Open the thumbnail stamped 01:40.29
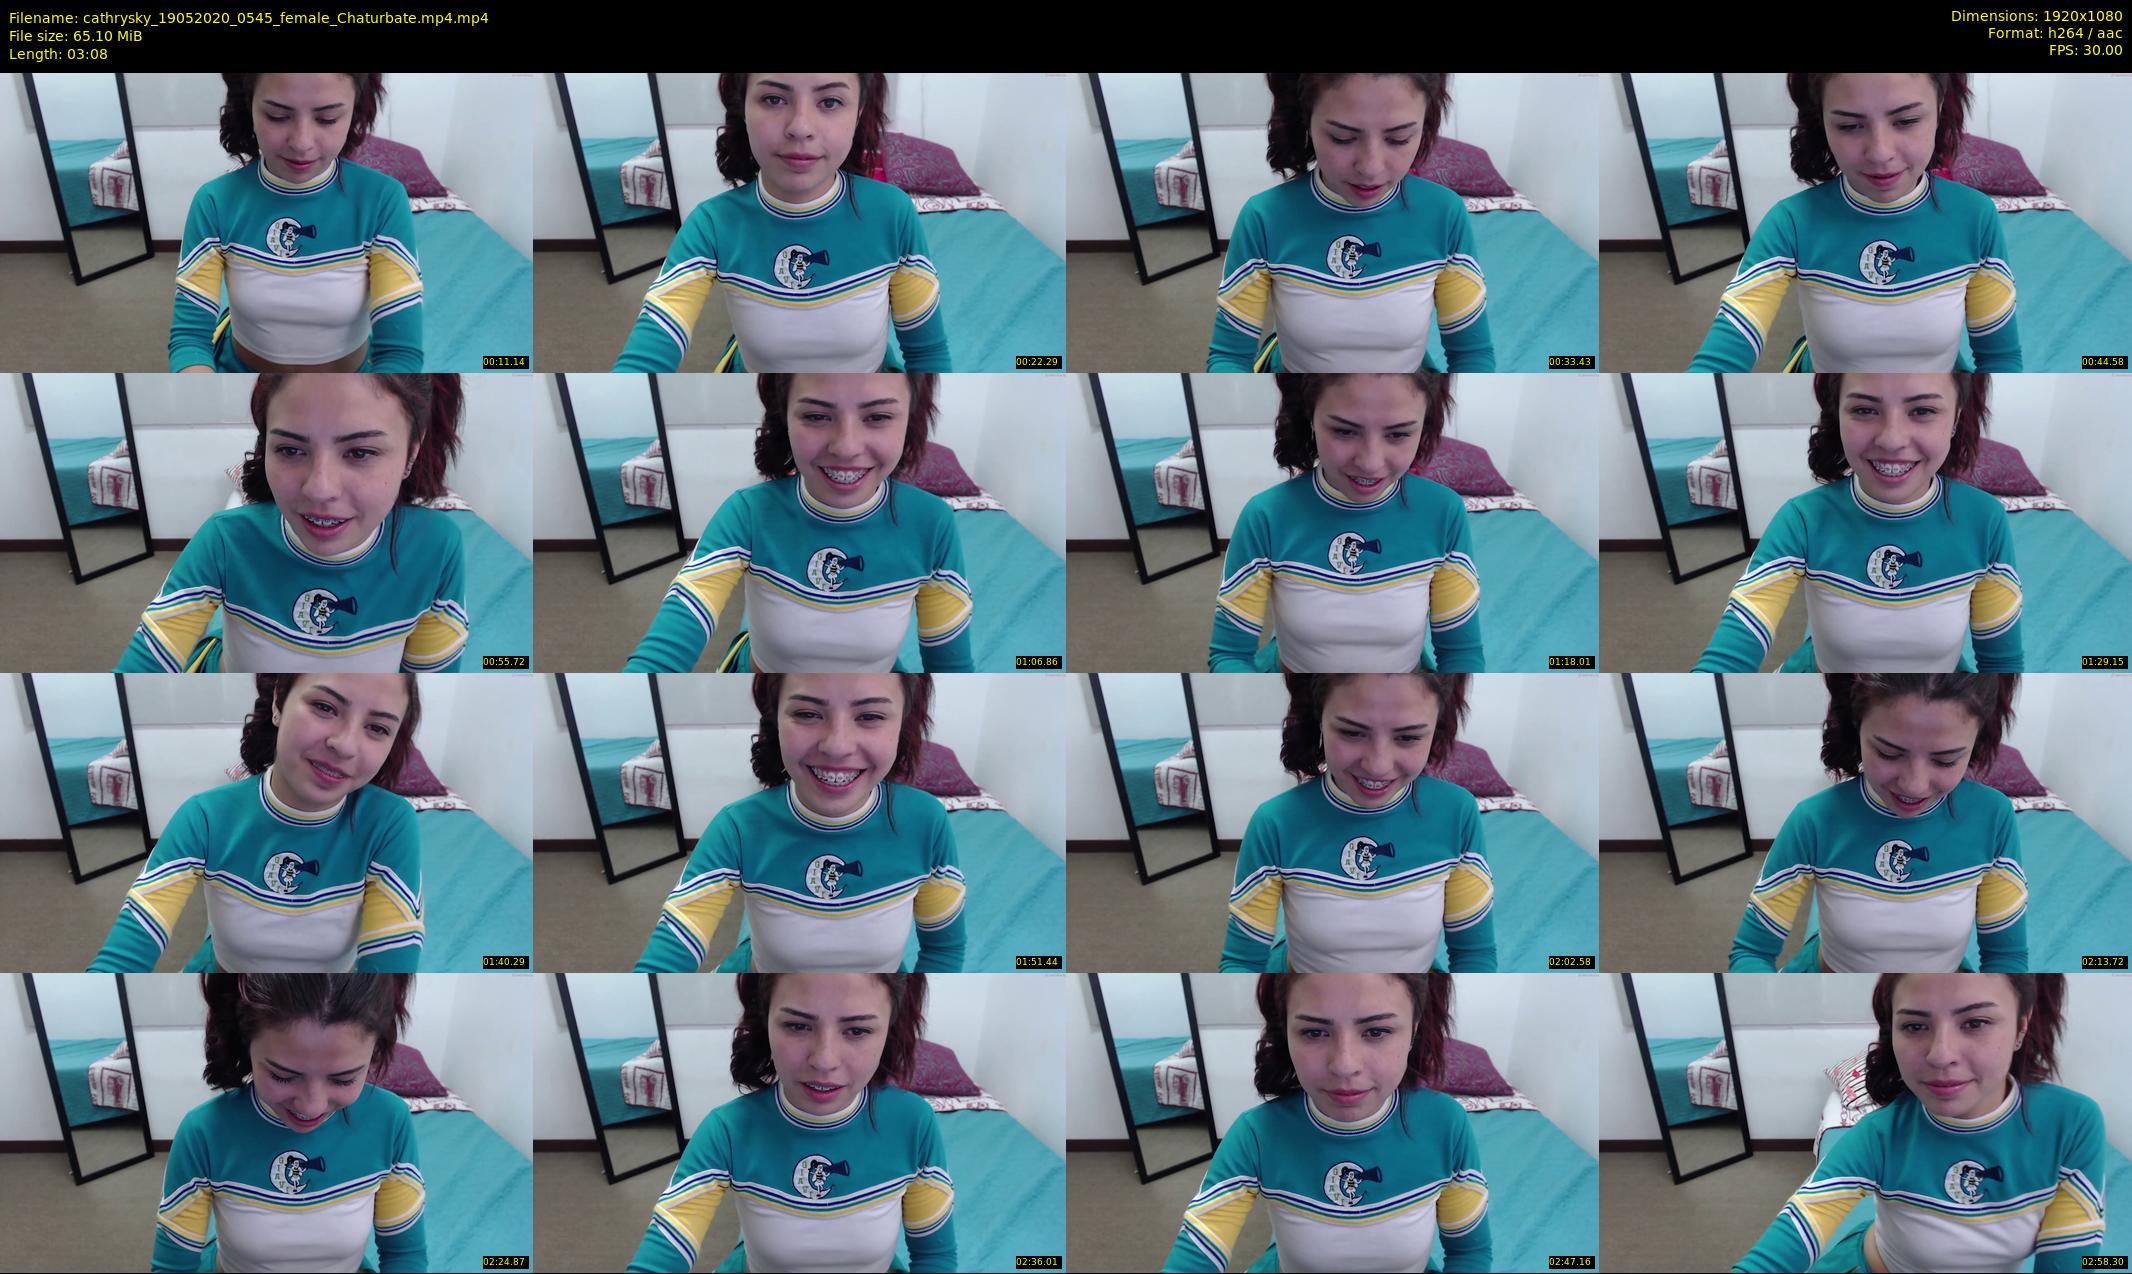This screenshot has width=2132, height=1274. tap(266, 822)
